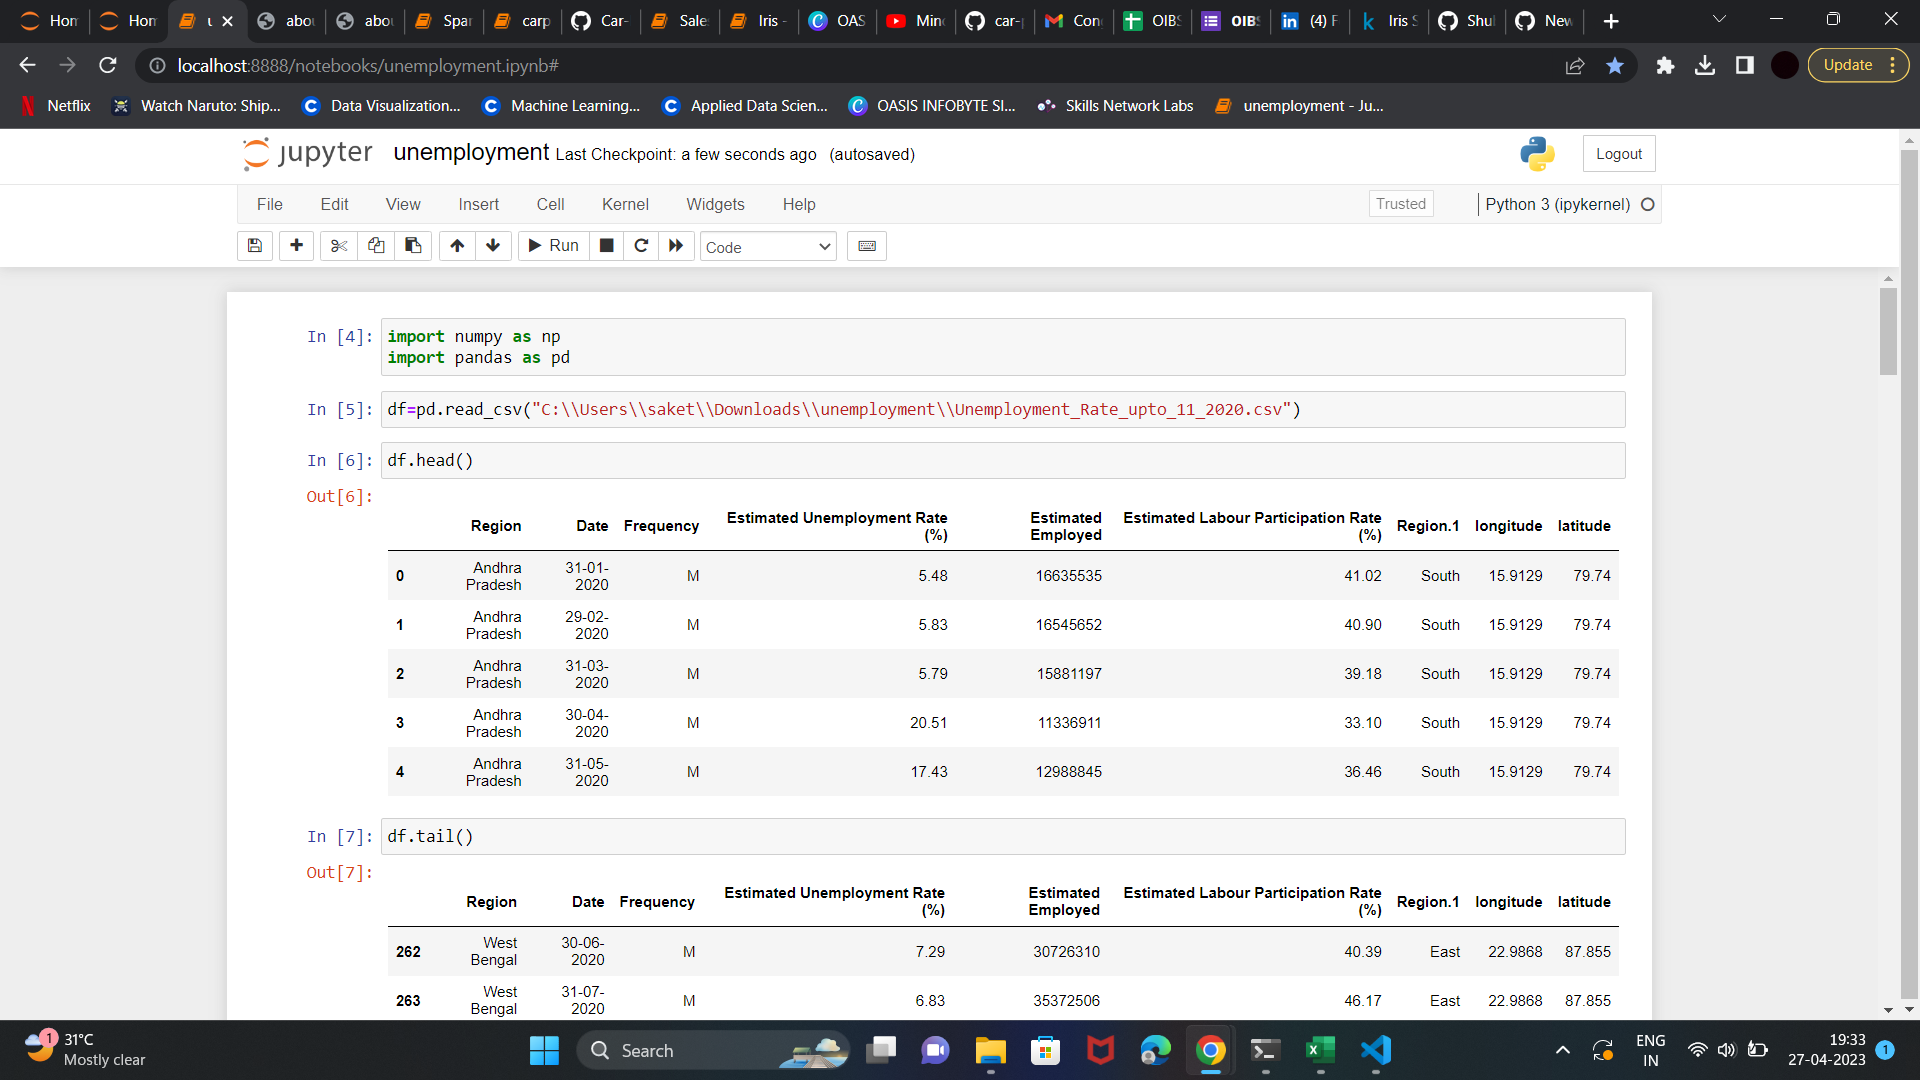
Task: Restart kernel and run all via fast-forward icon
Action: 676,246
